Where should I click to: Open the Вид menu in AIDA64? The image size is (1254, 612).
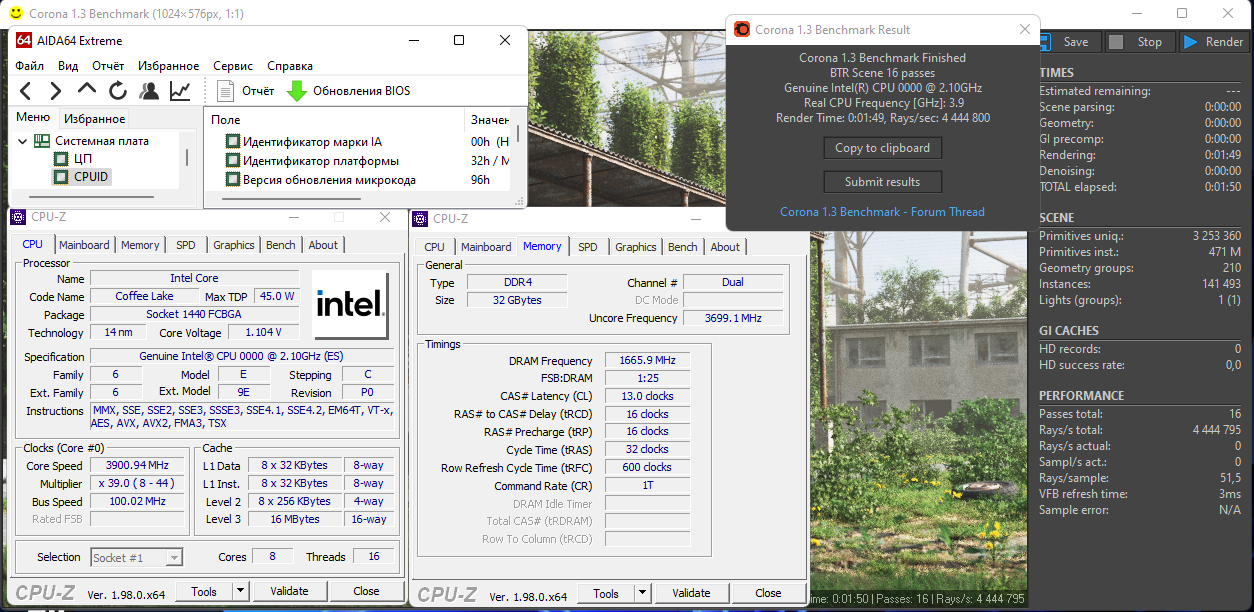tap(68, 66)
